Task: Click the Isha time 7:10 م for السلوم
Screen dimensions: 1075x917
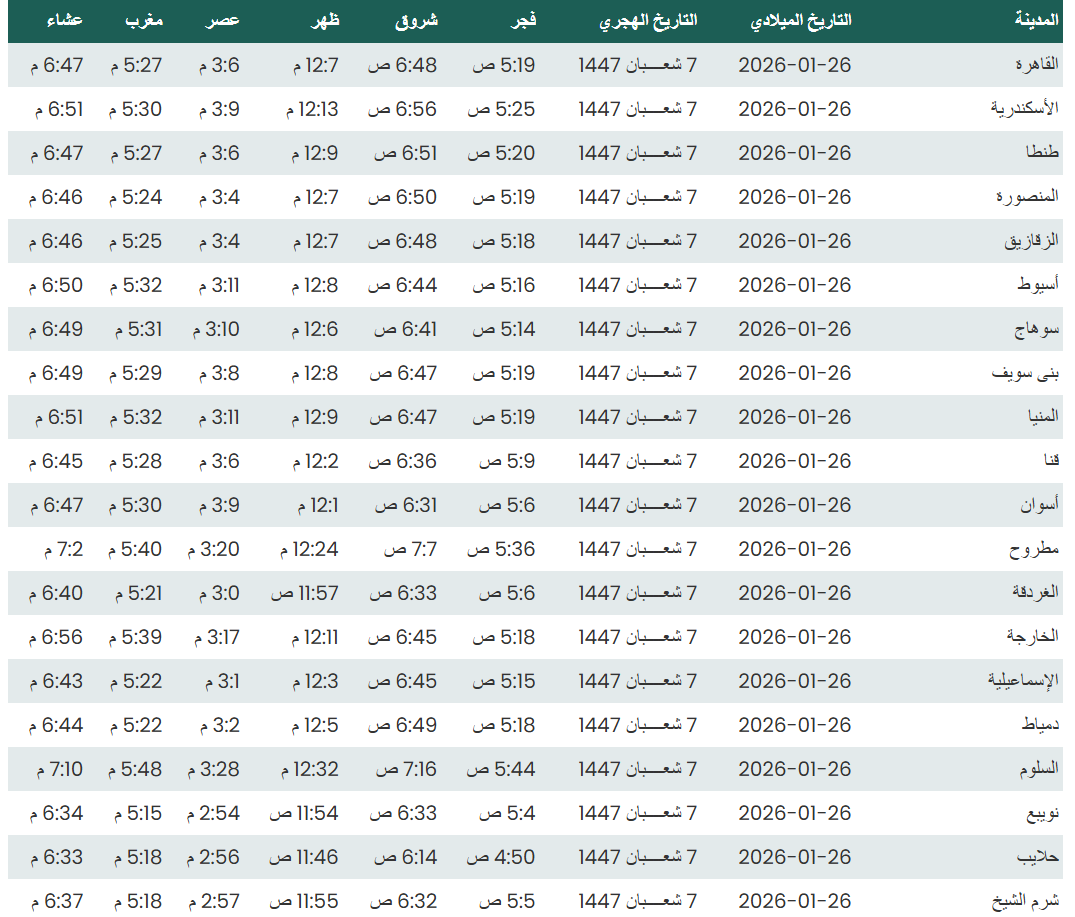Action: (59, 769)
